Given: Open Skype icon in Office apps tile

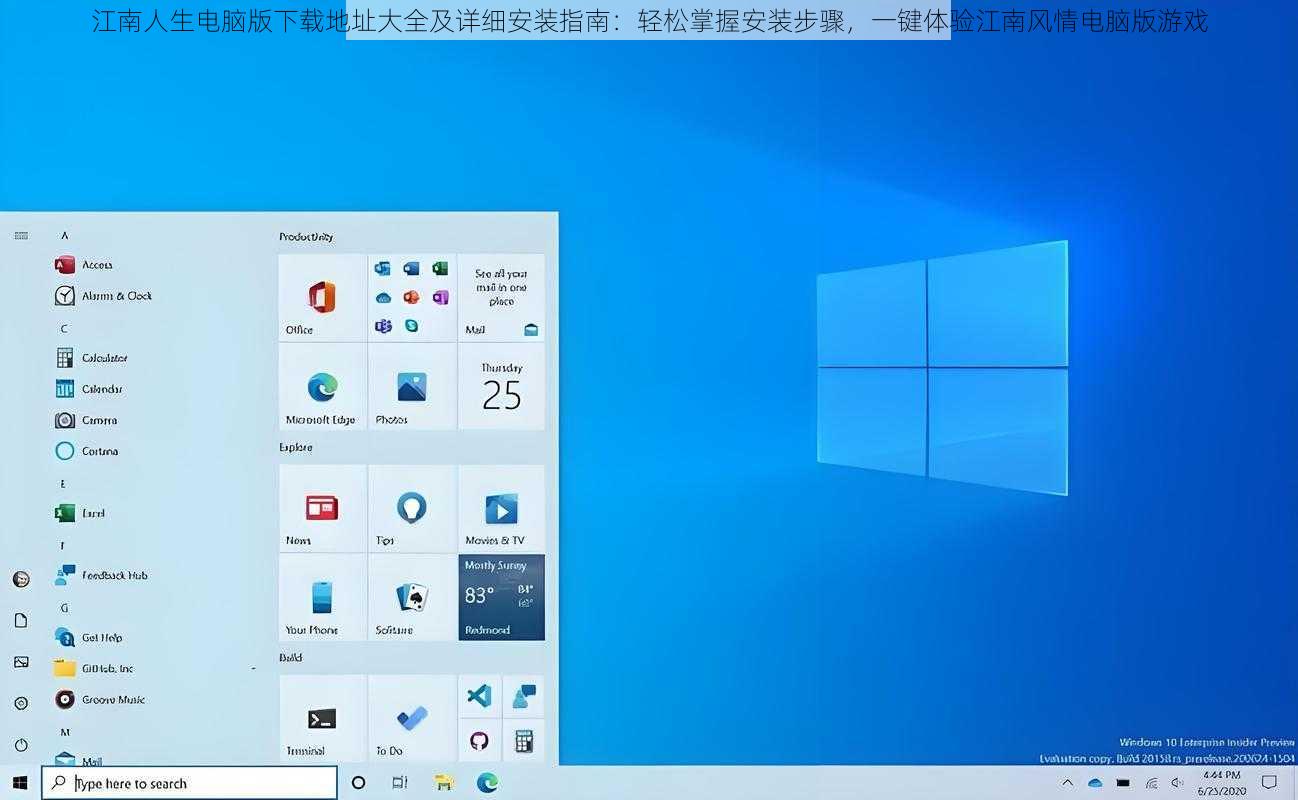Looking at the screenshot, I should (411, 326).
